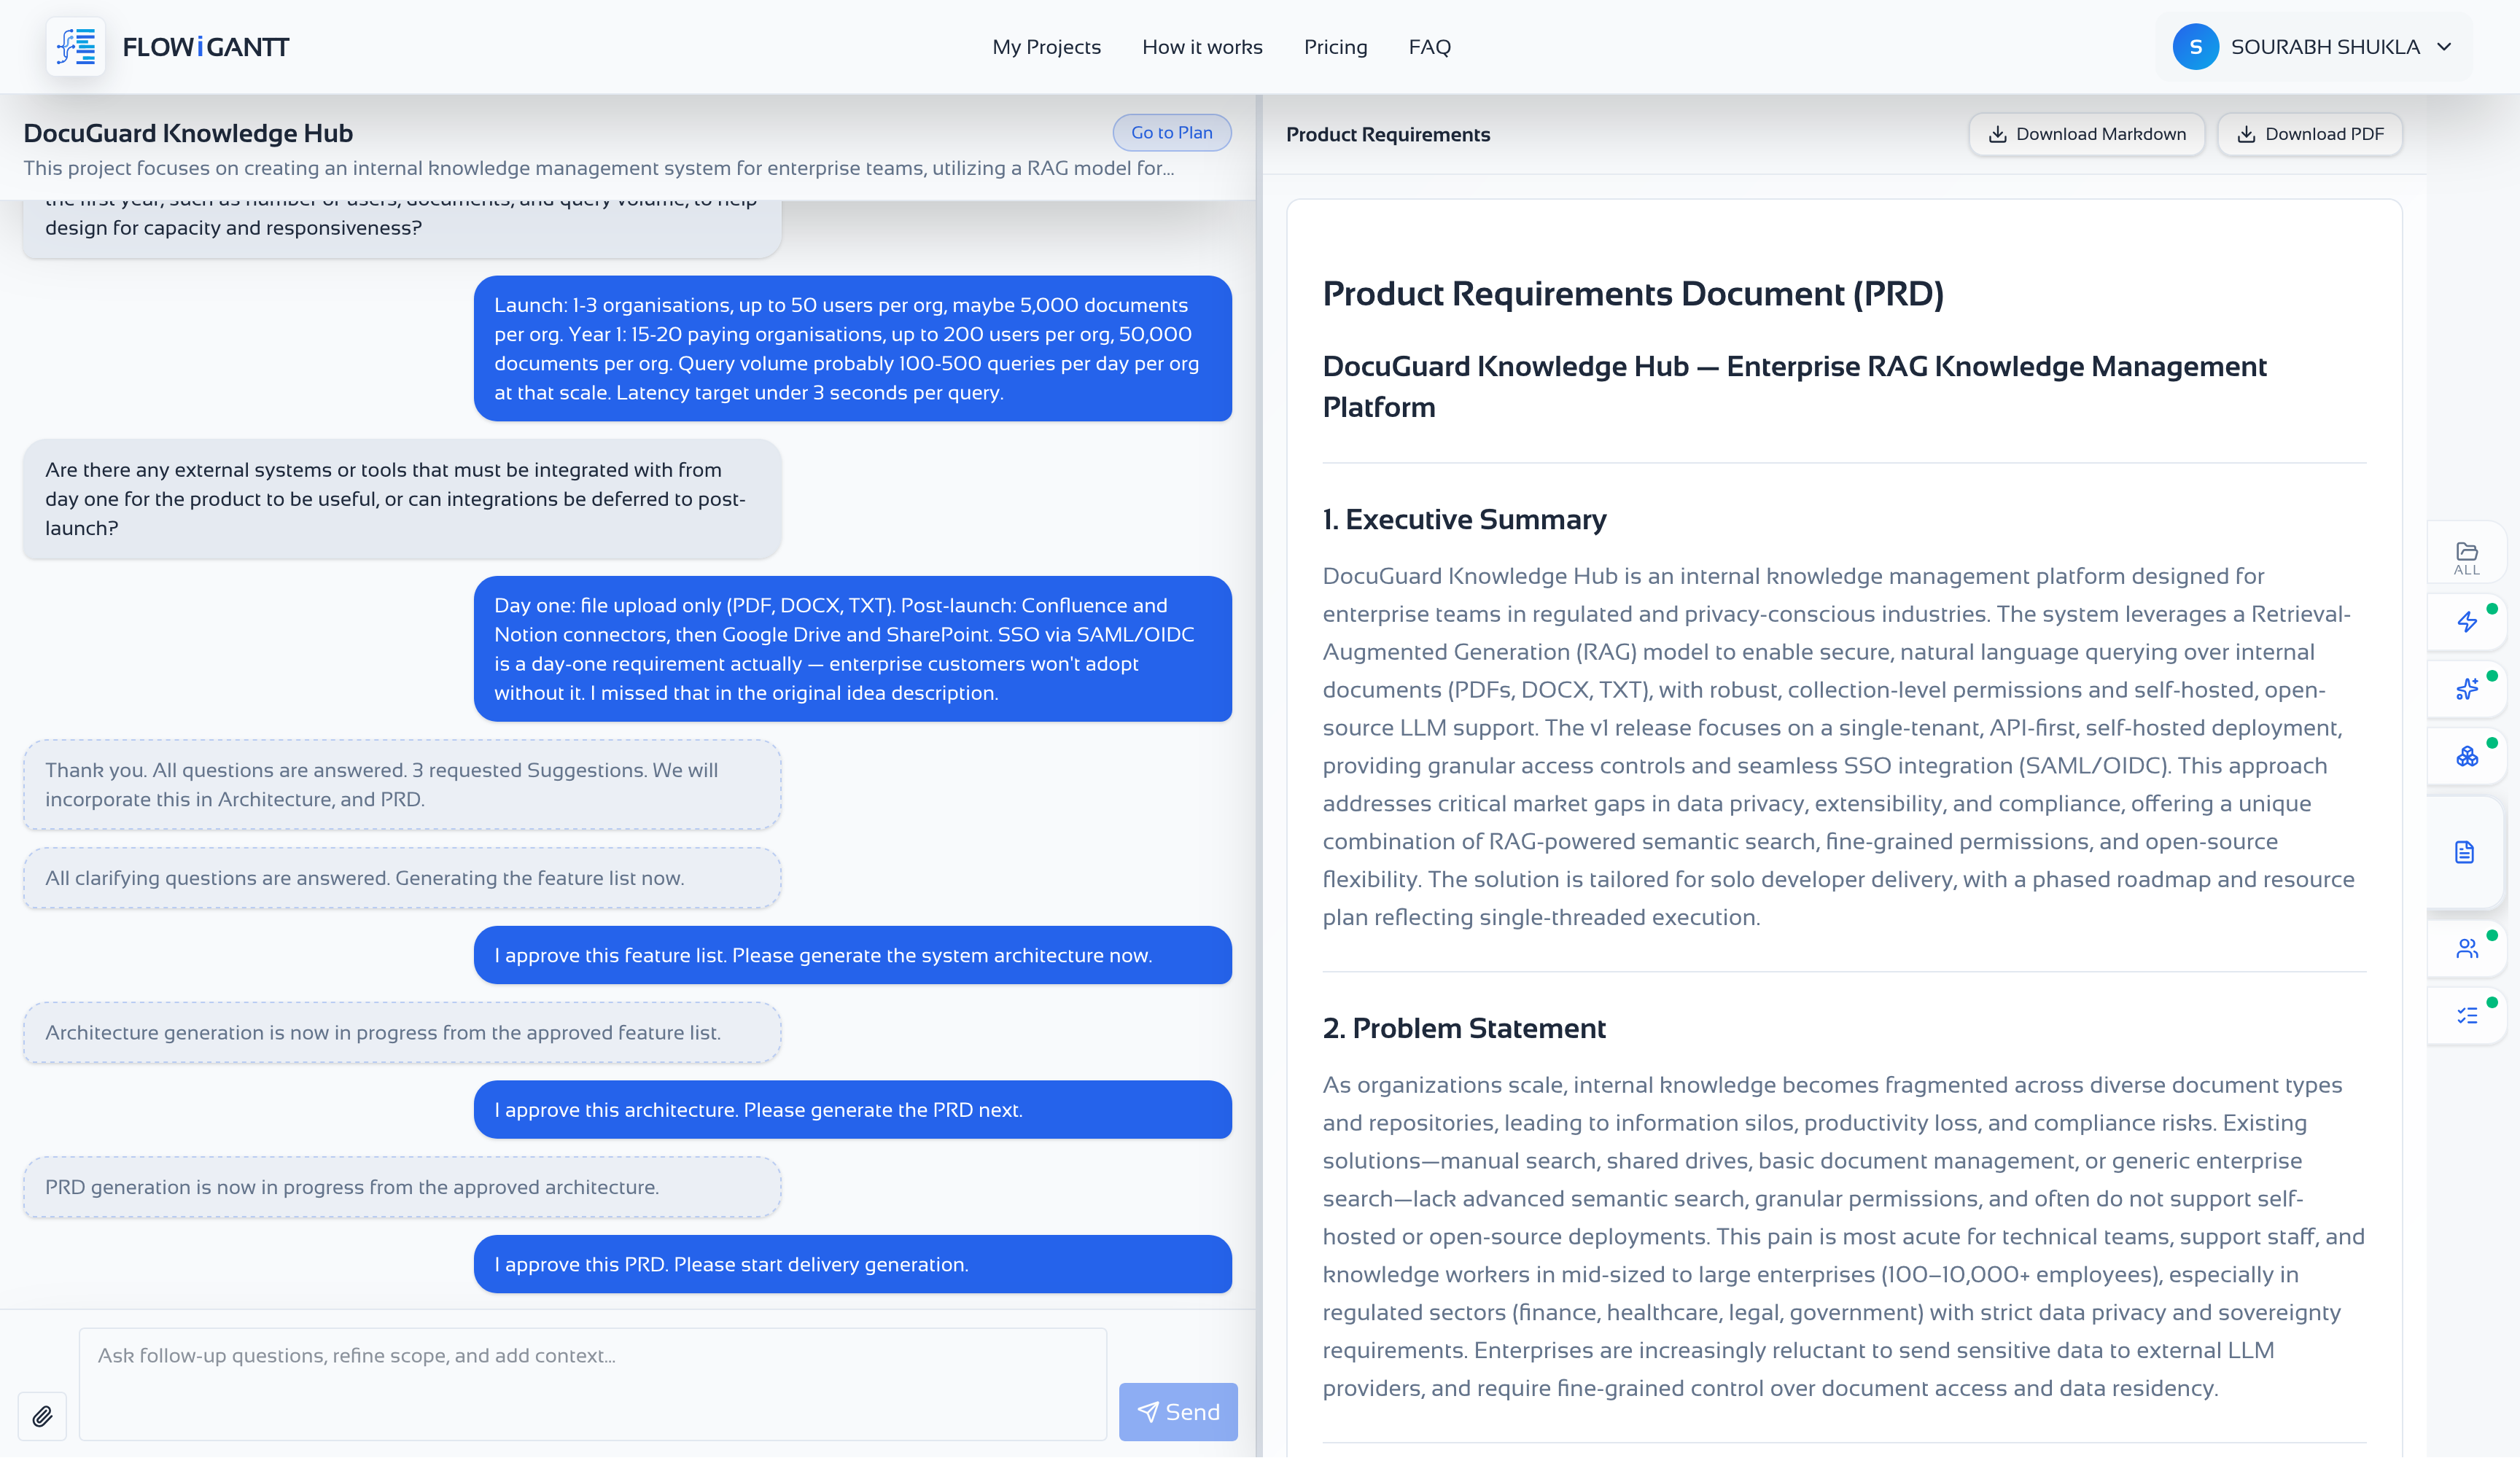Click the 'Day one: file upload only' message
The image size is (2520, 1458).
tap(852, 649)
